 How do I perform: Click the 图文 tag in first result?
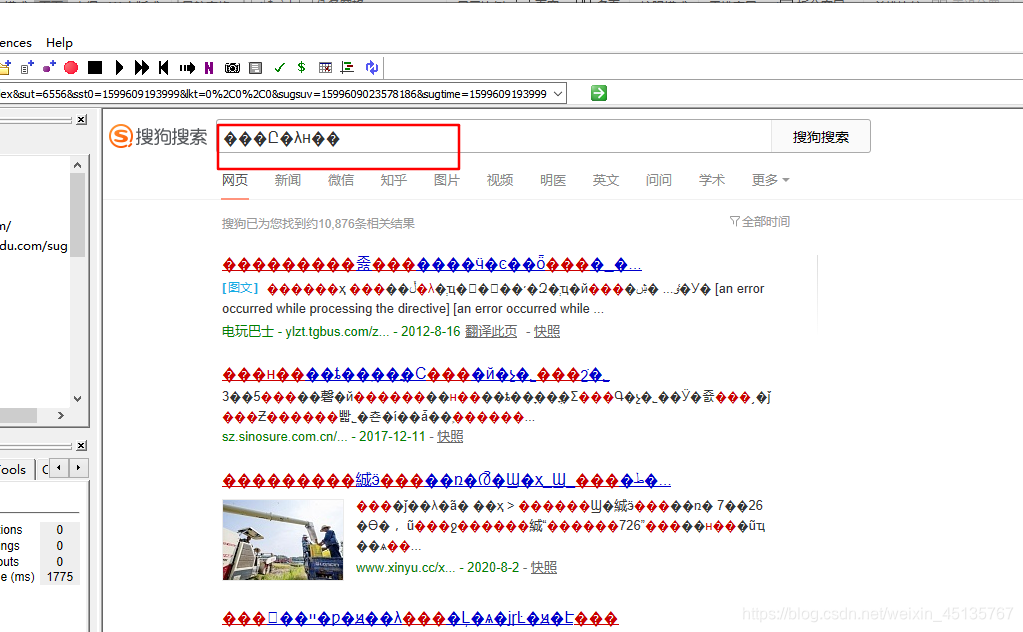[x=240, y=288]
